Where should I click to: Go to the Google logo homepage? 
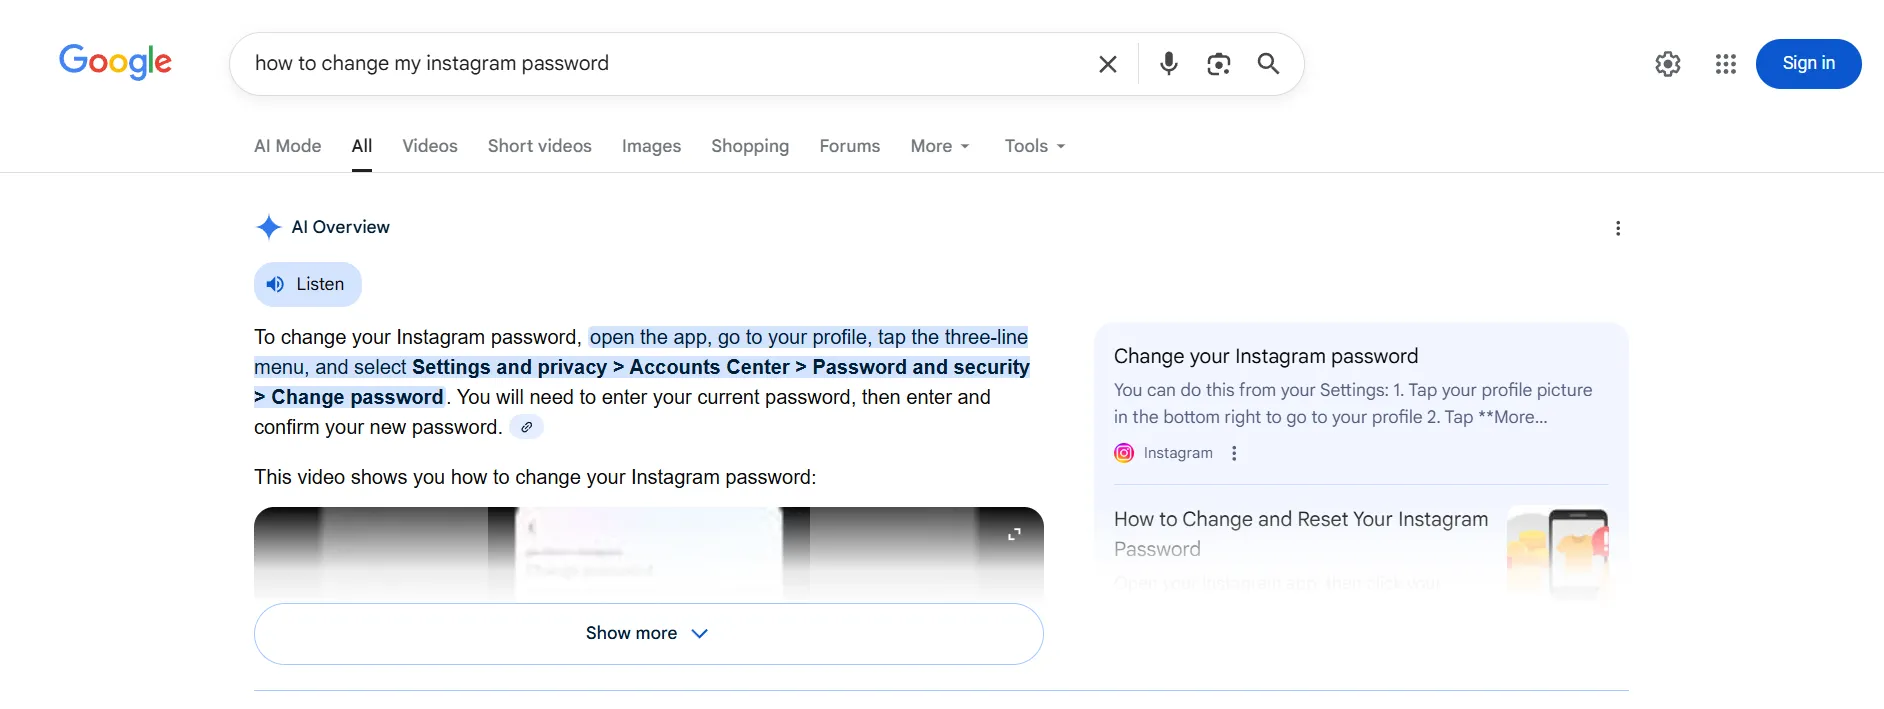click(115, 62)
